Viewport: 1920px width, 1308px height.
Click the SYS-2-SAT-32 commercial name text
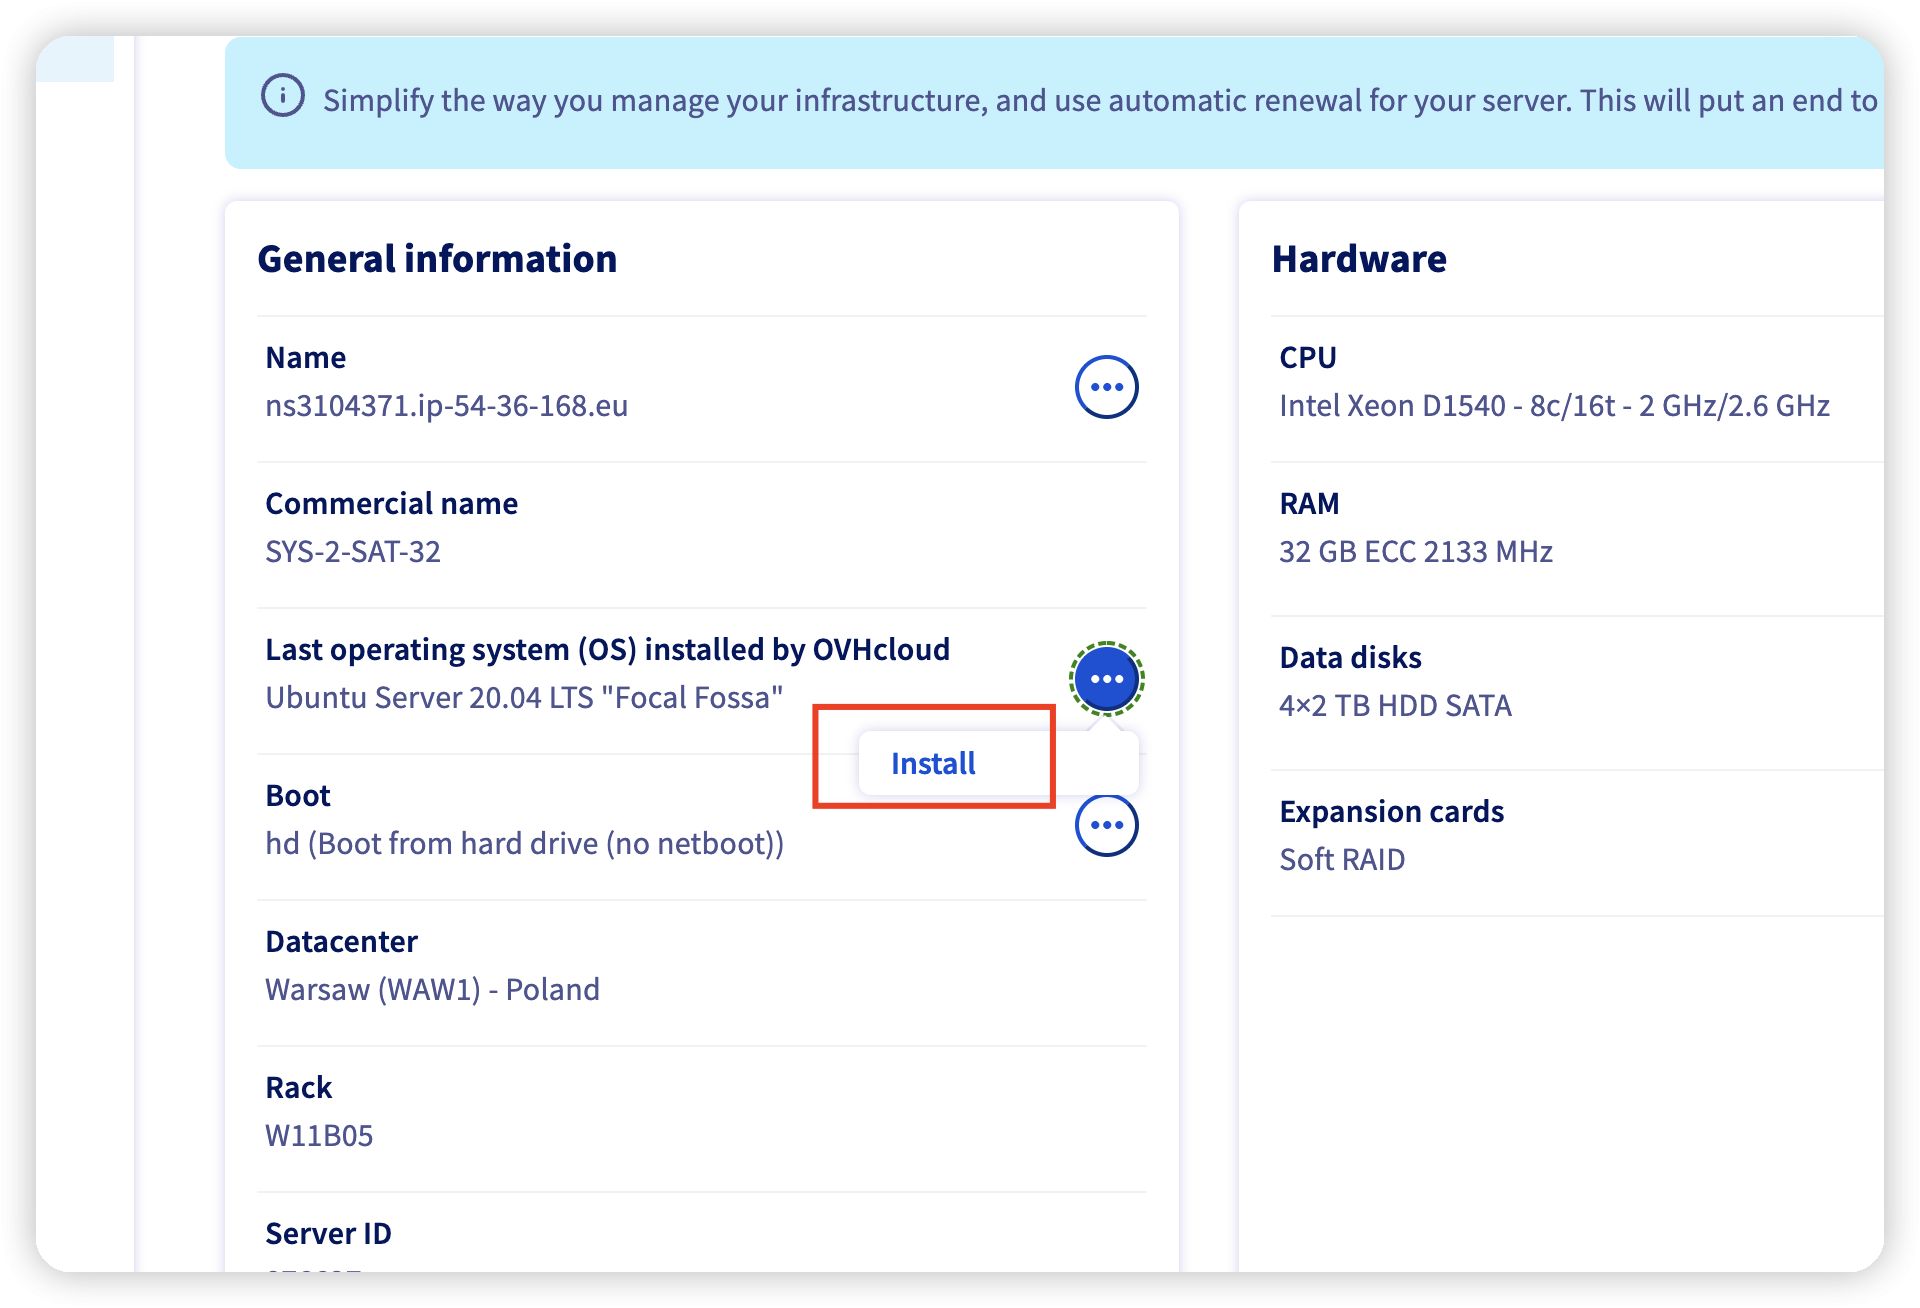coord(353,552)
